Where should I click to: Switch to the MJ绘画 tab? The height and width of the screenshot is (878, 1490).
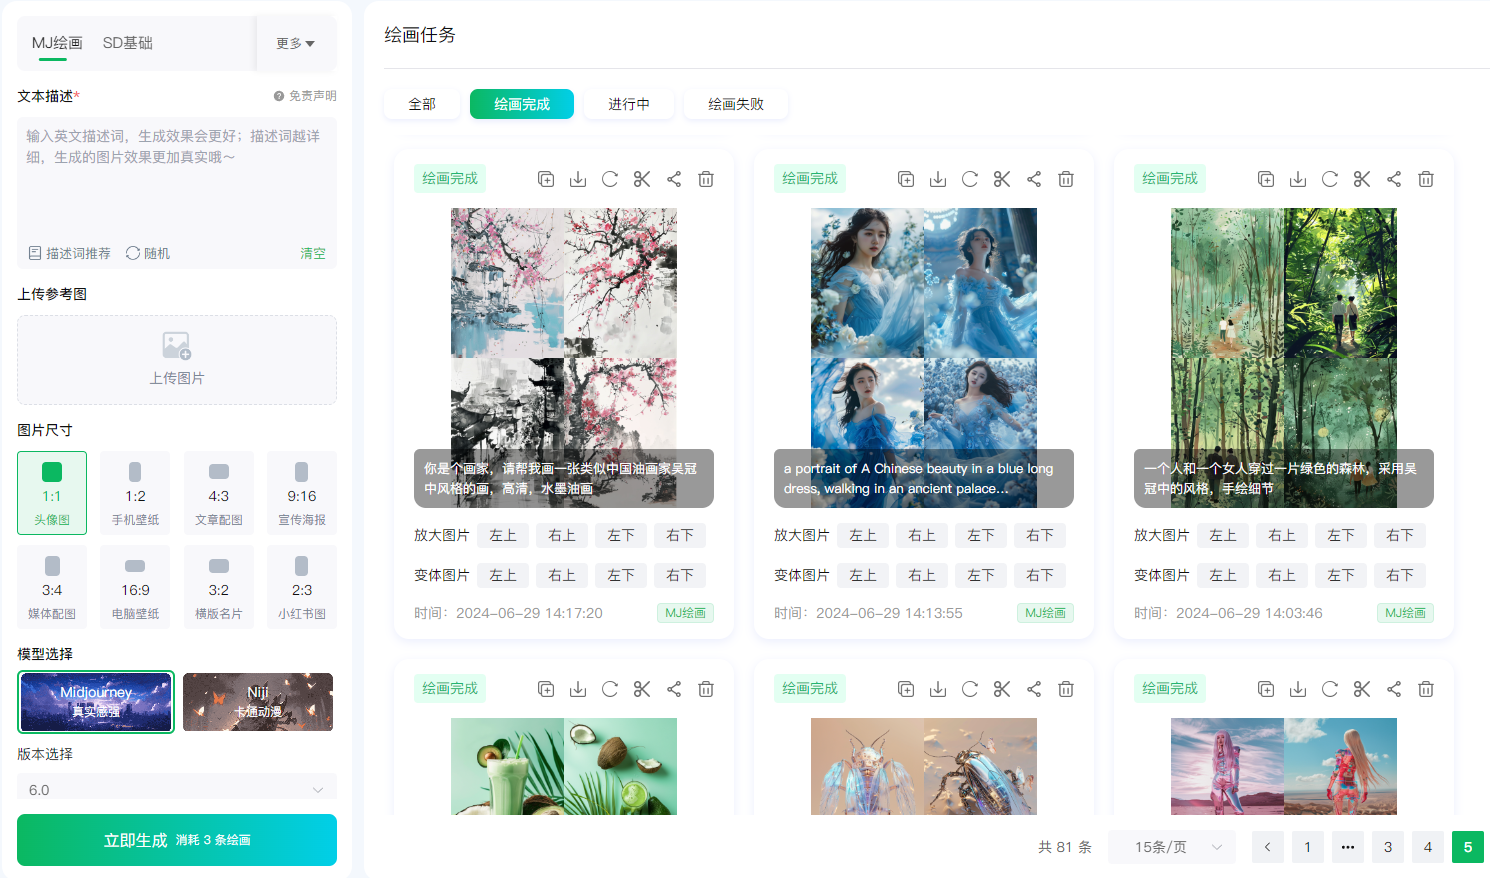click(x=57, y=43)
